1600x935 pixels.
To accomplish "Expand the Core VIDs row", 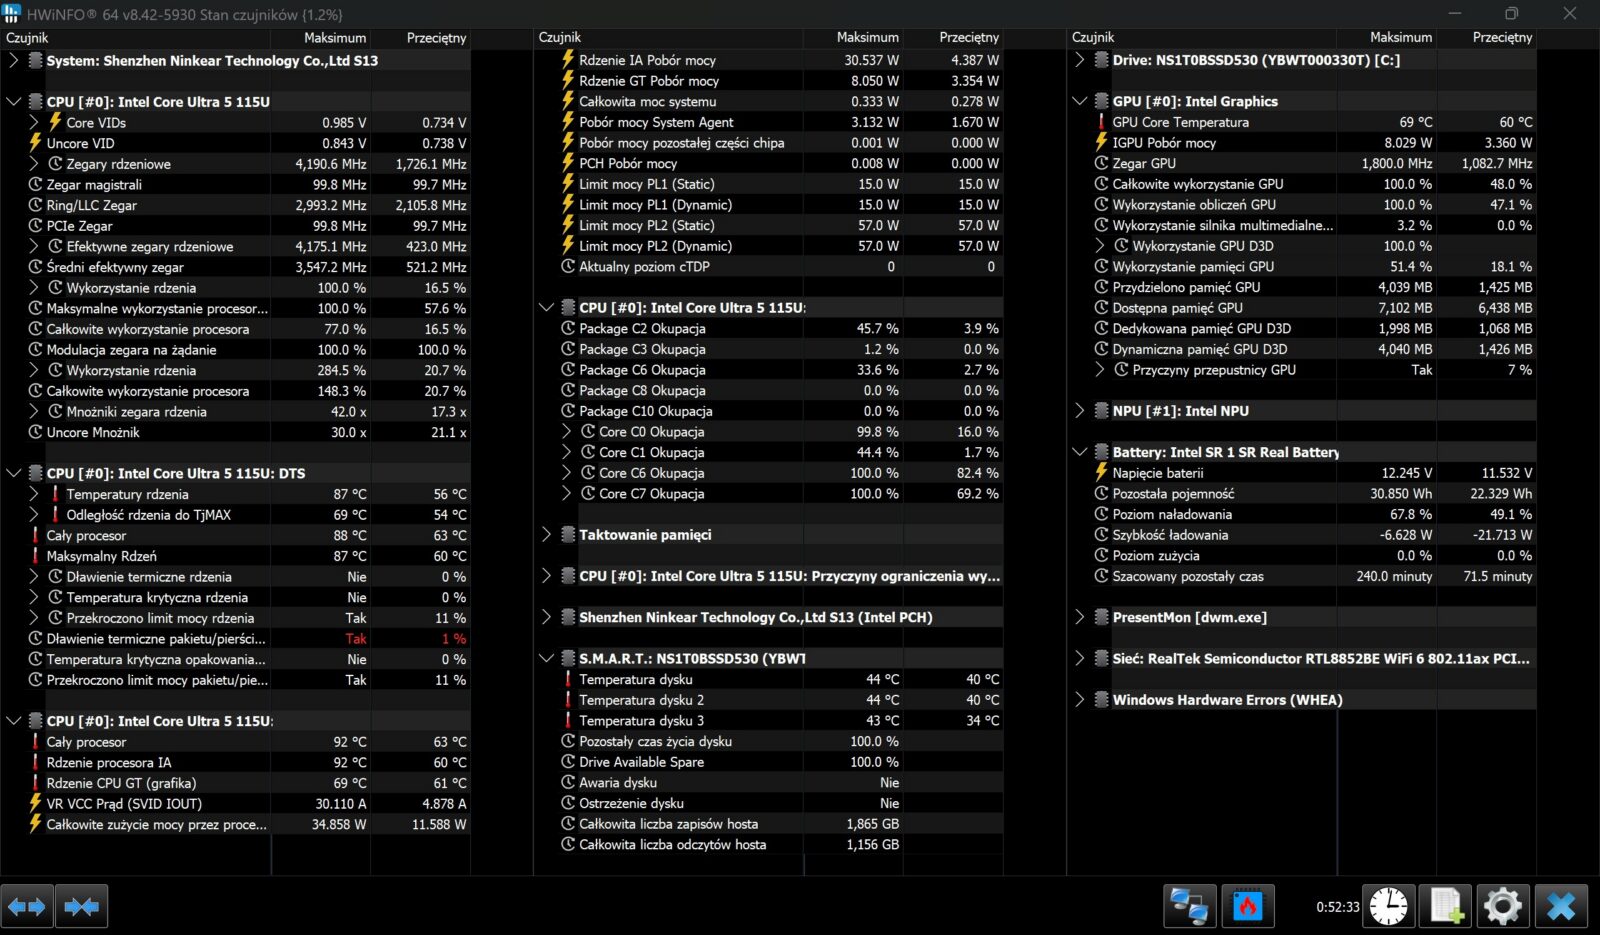I will click(x=34, y=122).
